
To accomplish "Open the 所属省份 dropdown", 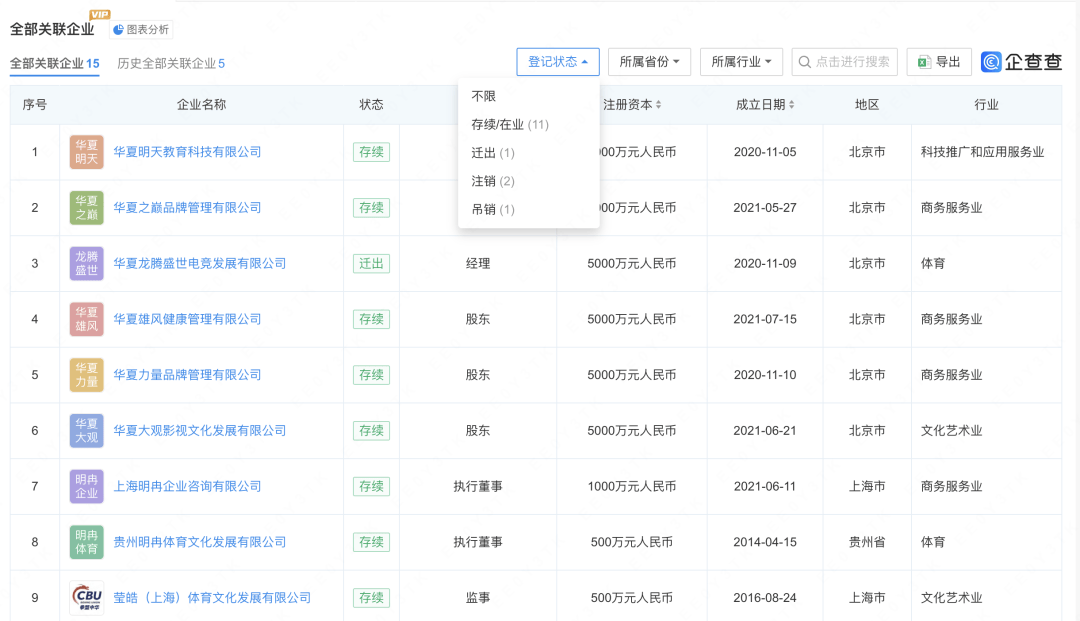I will point(649,62).
